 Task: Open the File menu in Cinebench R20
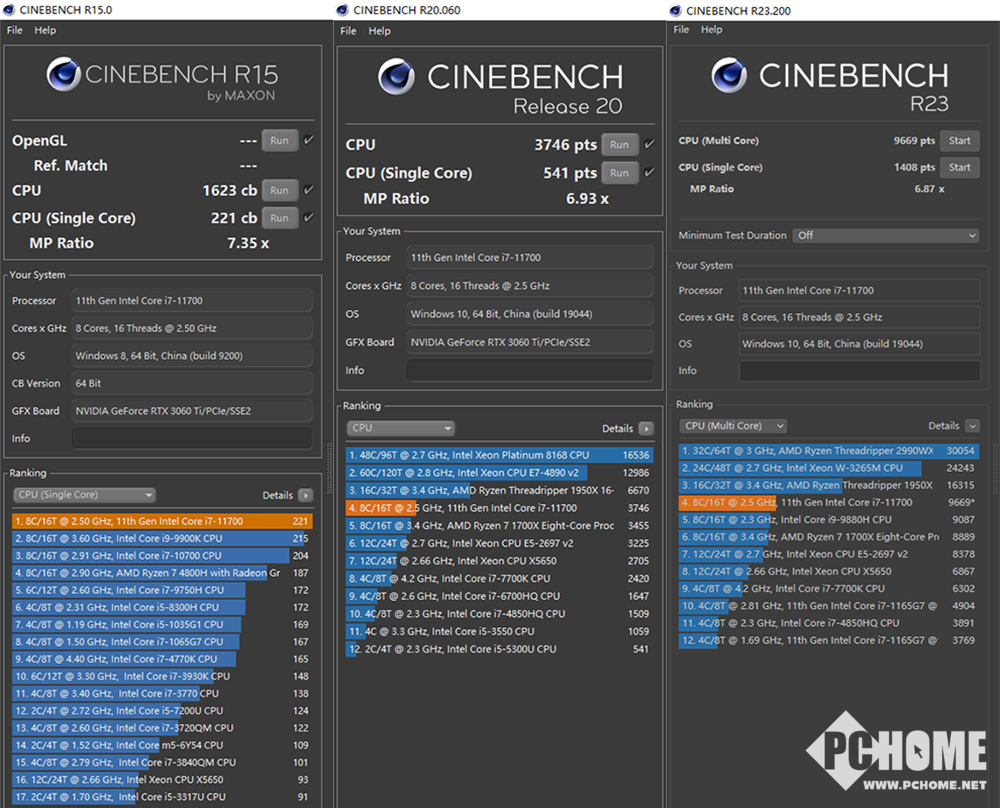[x=348, y=31]
